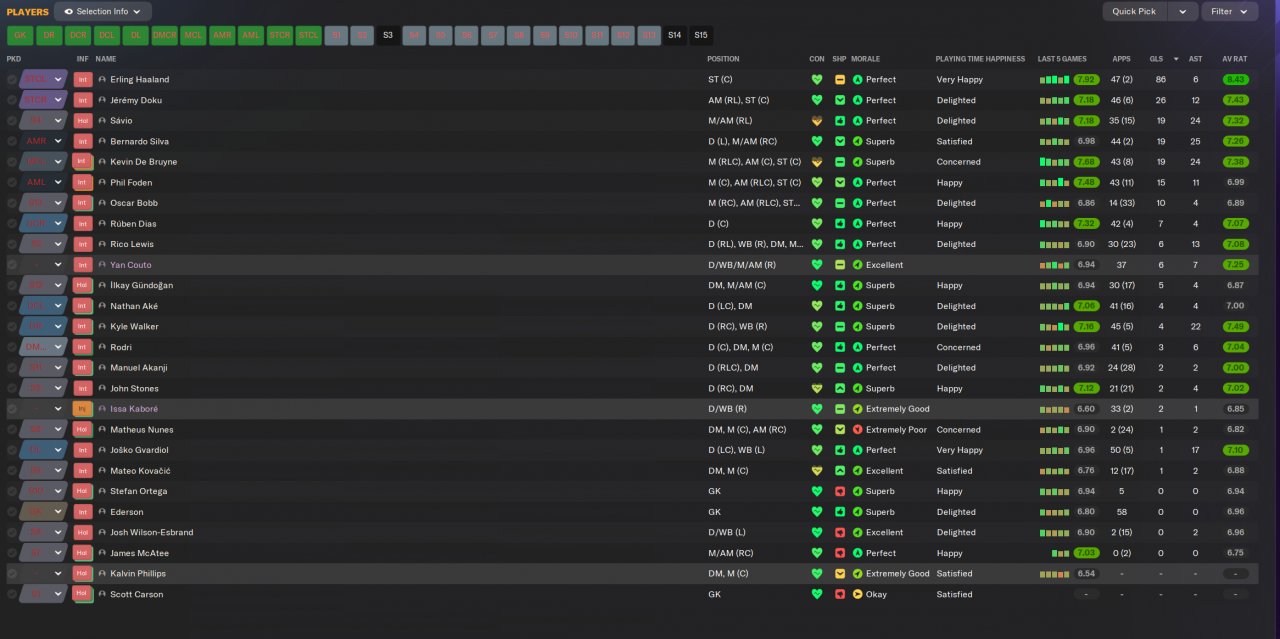Open position dropdown for Yan Couto

point(59,265)
